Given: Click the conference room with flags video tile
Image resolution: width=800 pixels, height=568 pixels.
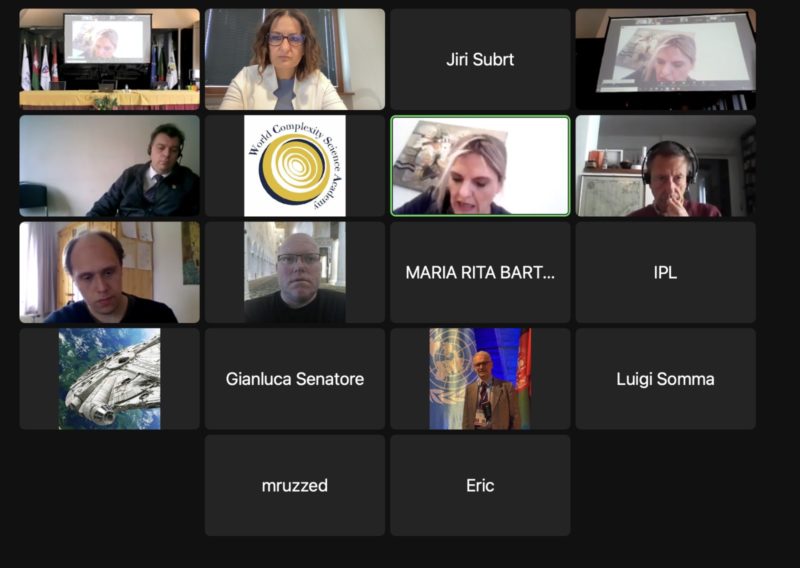Looking at the screenshot, I should tap(109, 59).
